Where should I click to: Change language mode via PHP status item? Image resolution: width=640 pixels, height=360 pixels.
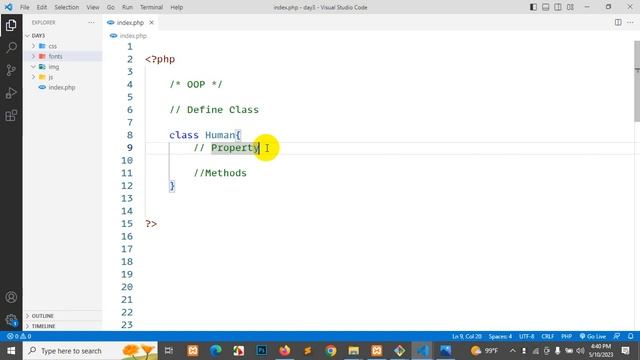[x=566, y=336]
